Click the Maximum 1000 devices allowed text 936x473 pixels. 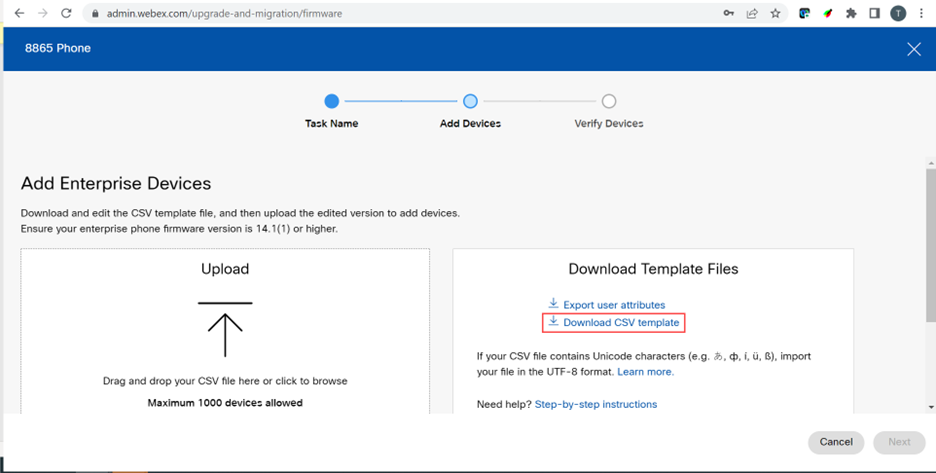click(225, 403)
